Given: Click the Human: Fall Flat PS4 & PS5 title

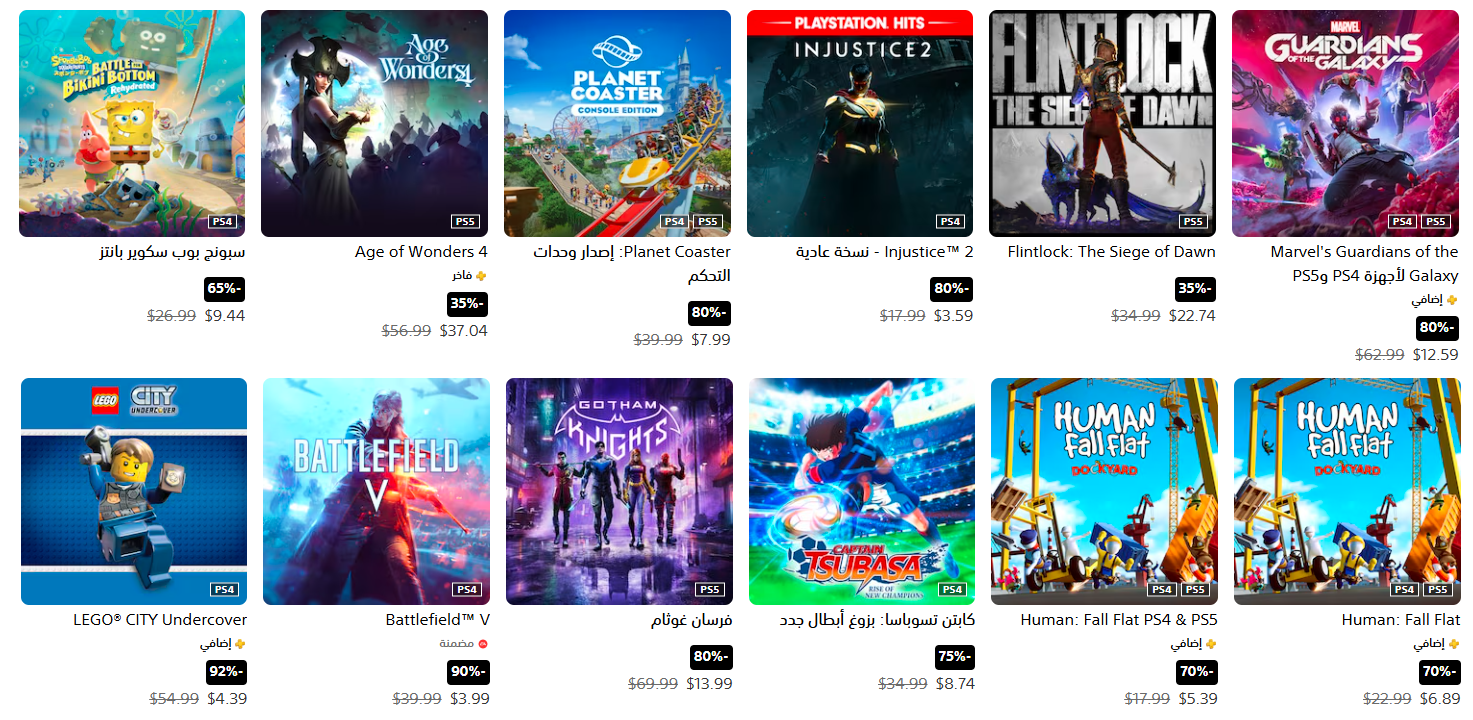Looking at the screenshot, I should point(1119,620).
